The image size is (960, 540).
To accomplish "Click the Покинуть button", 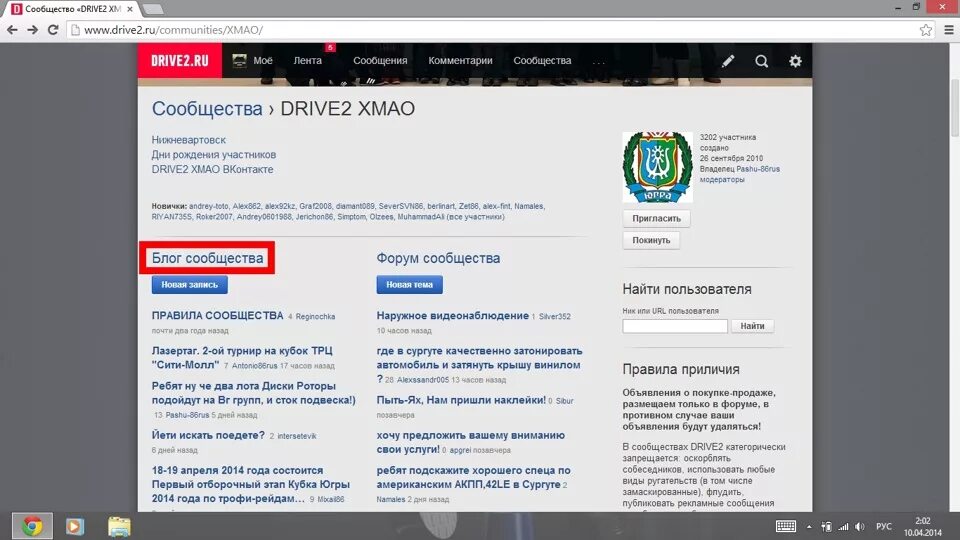I will (x=651, y=240).
